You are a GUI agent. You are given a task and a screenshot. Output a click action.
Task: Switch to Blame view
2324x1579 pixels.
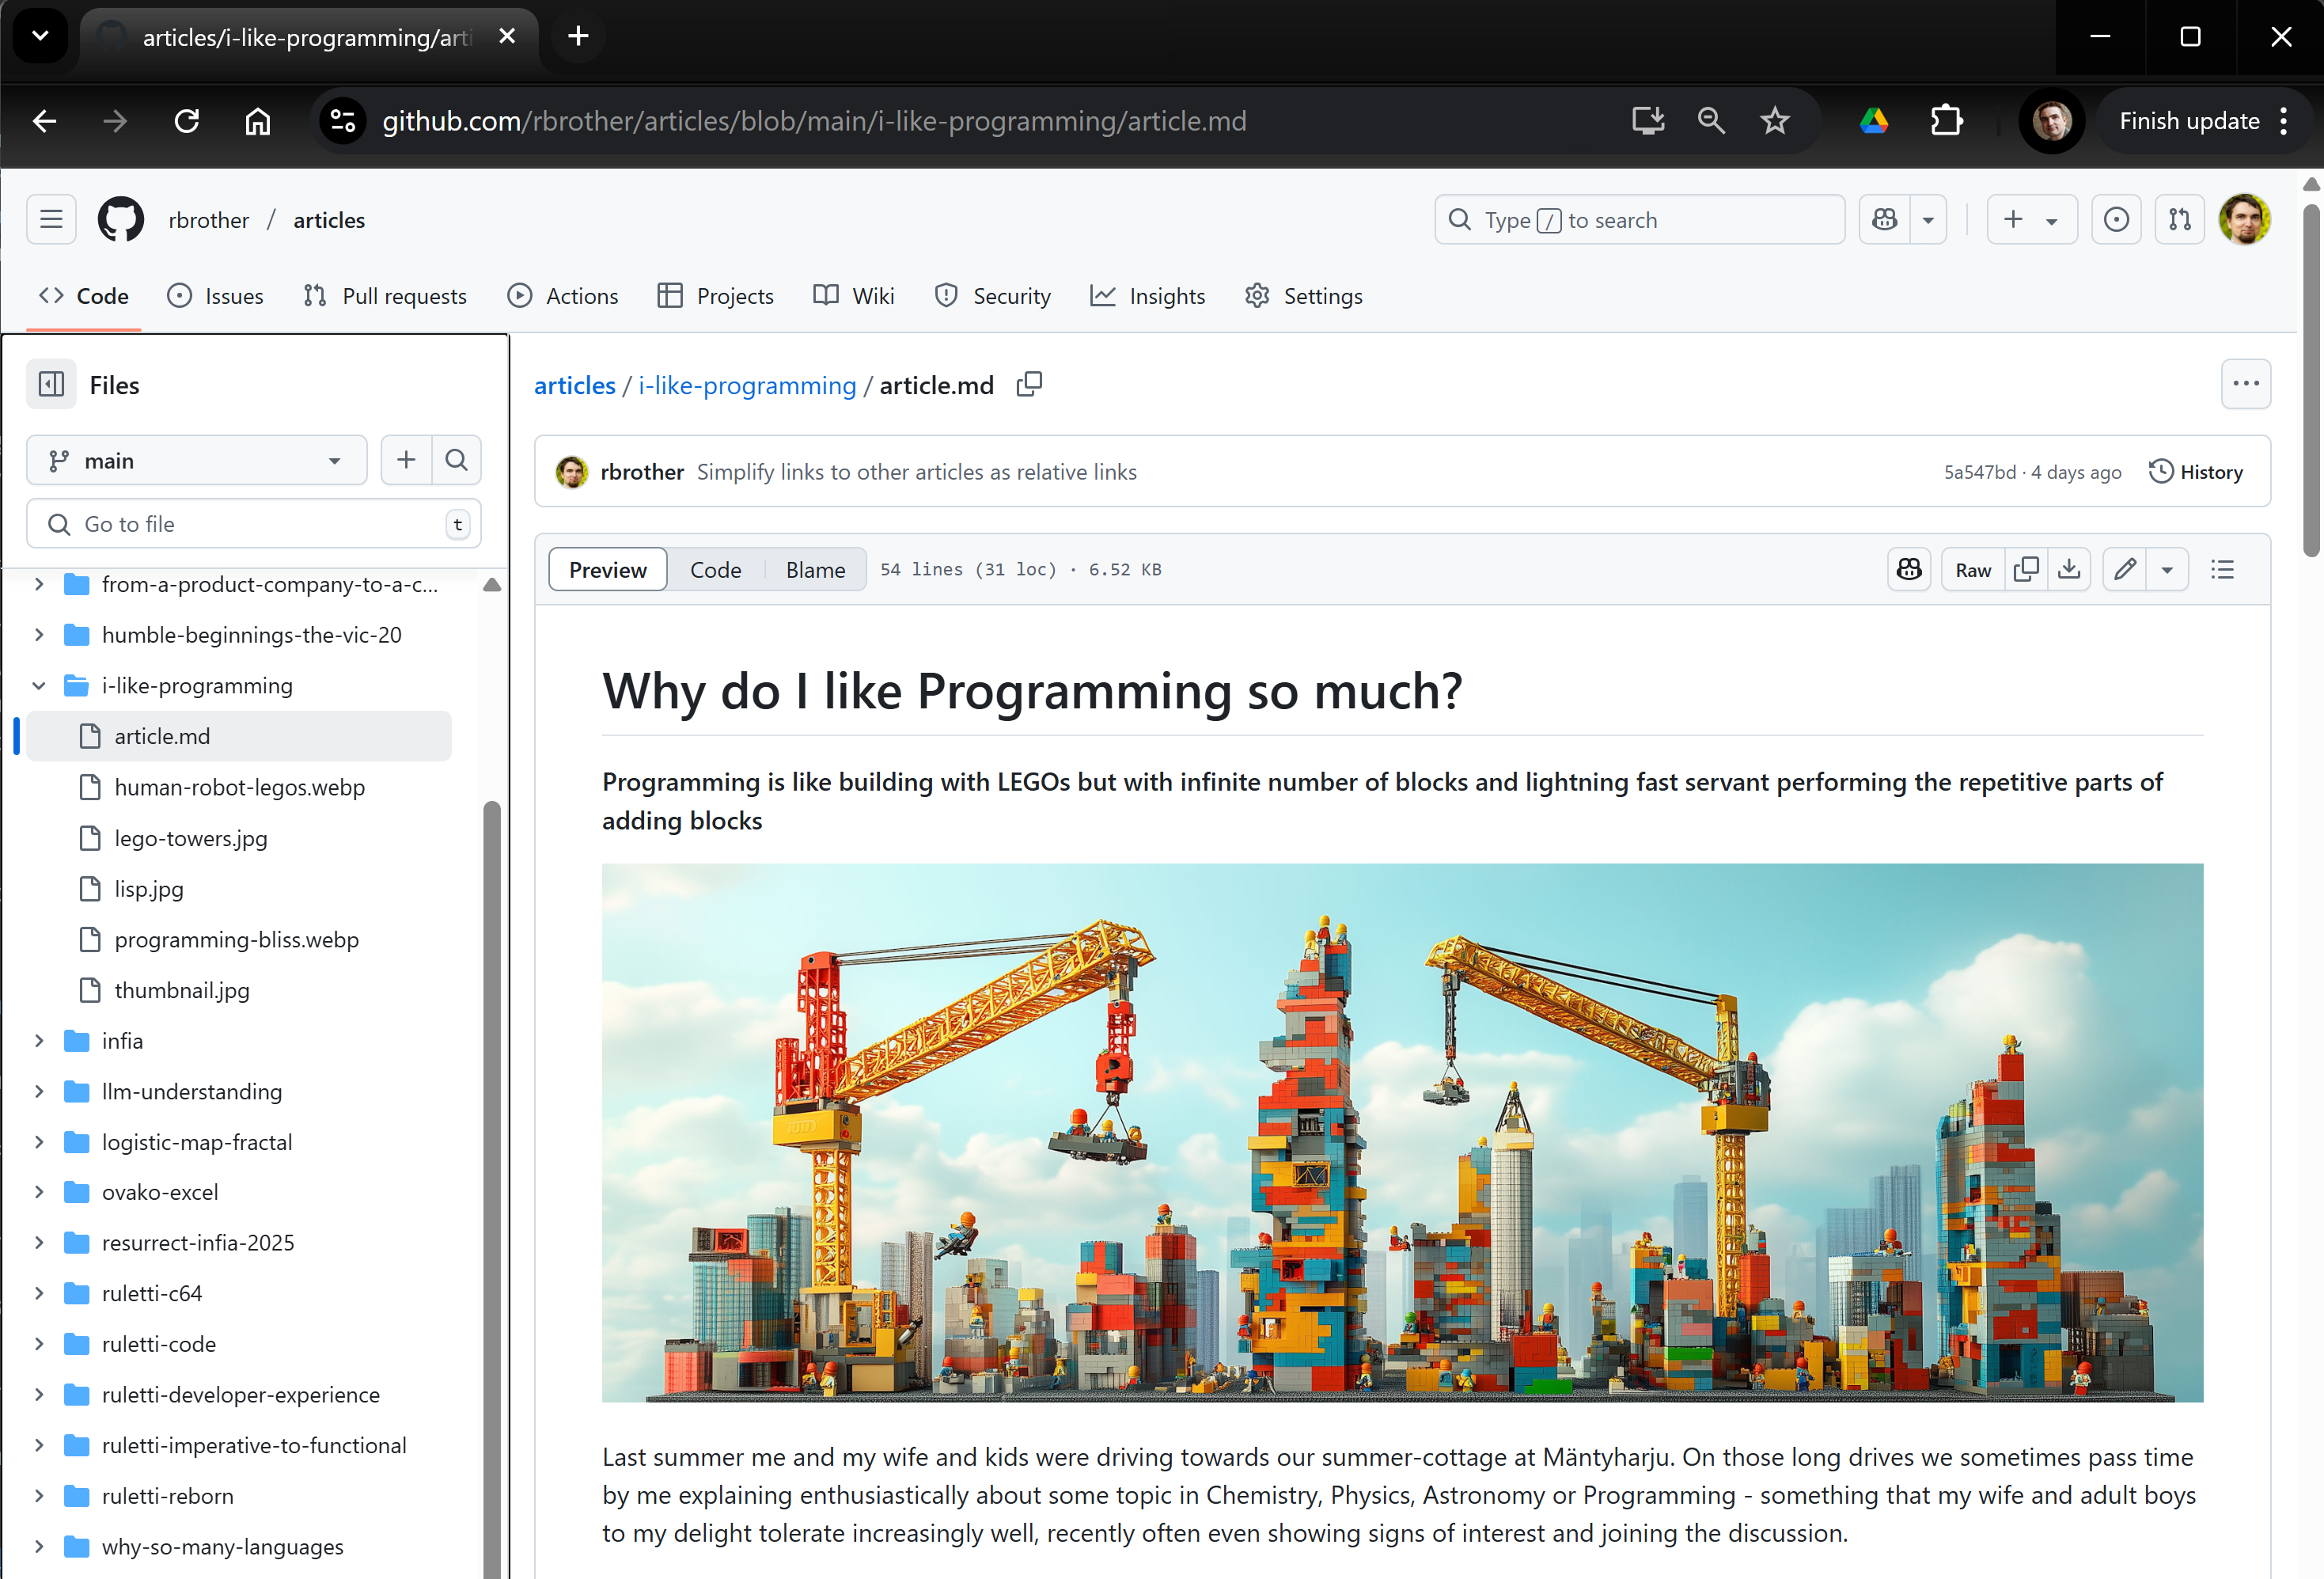pos(815,569)
